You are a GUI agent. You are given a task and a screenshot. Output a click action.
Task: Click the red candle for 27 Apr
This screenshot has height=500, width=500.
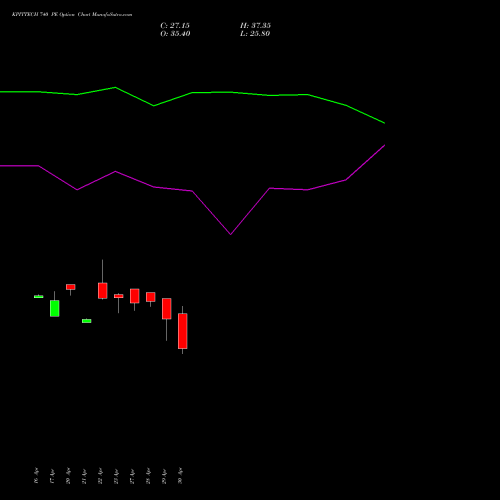(x=135, y=296)
